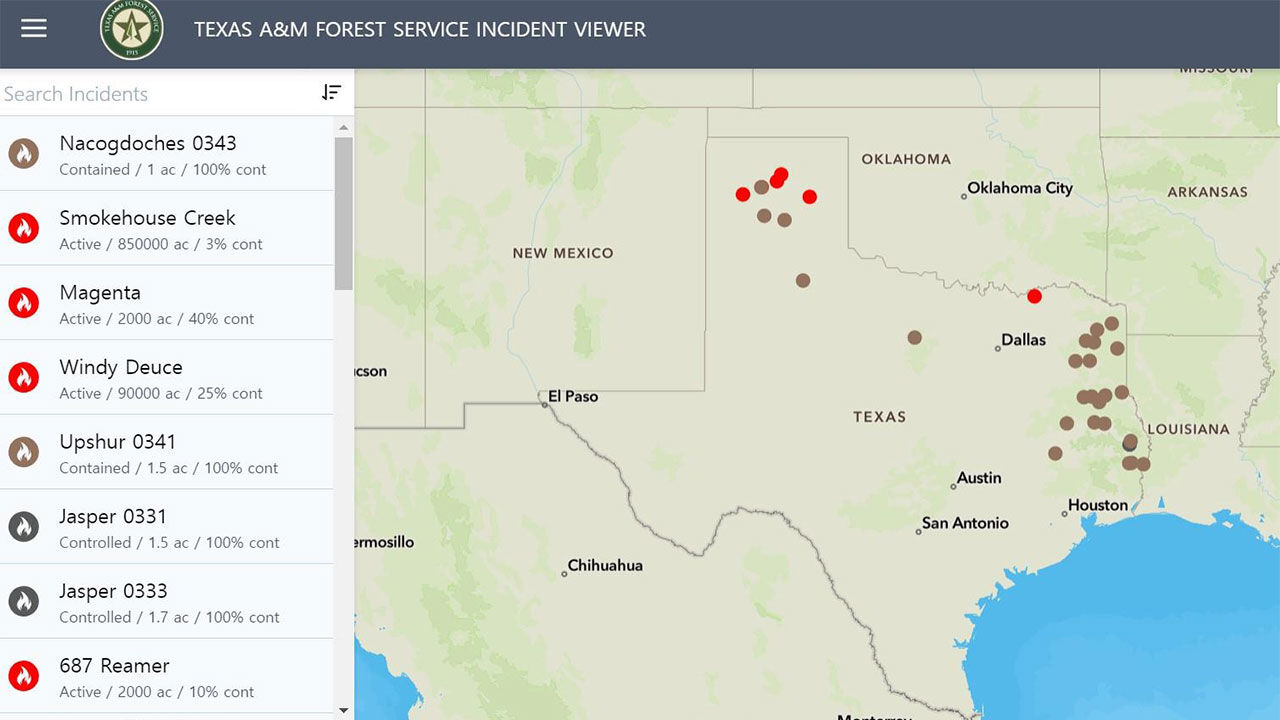
Task: Click the Magenta active fire icon
Action: [24, 303]
